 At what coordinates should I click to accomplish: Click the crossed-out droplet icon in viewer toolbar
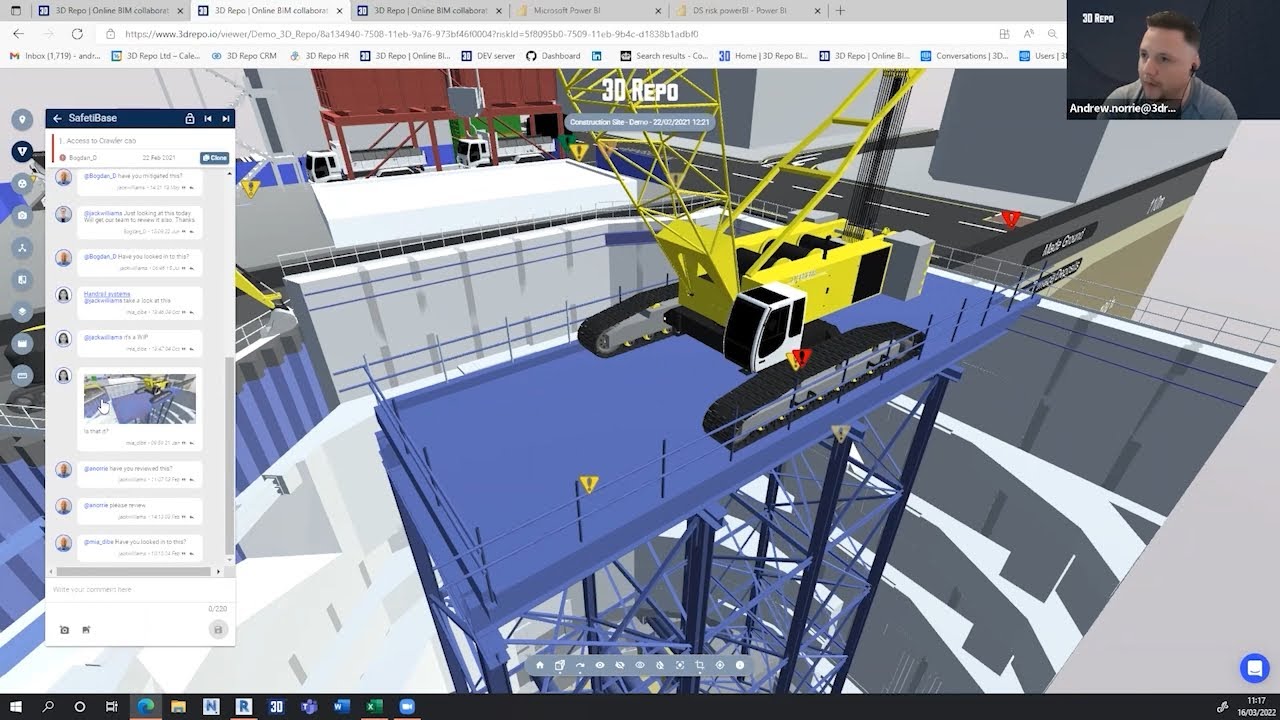(x=660, y=665)
